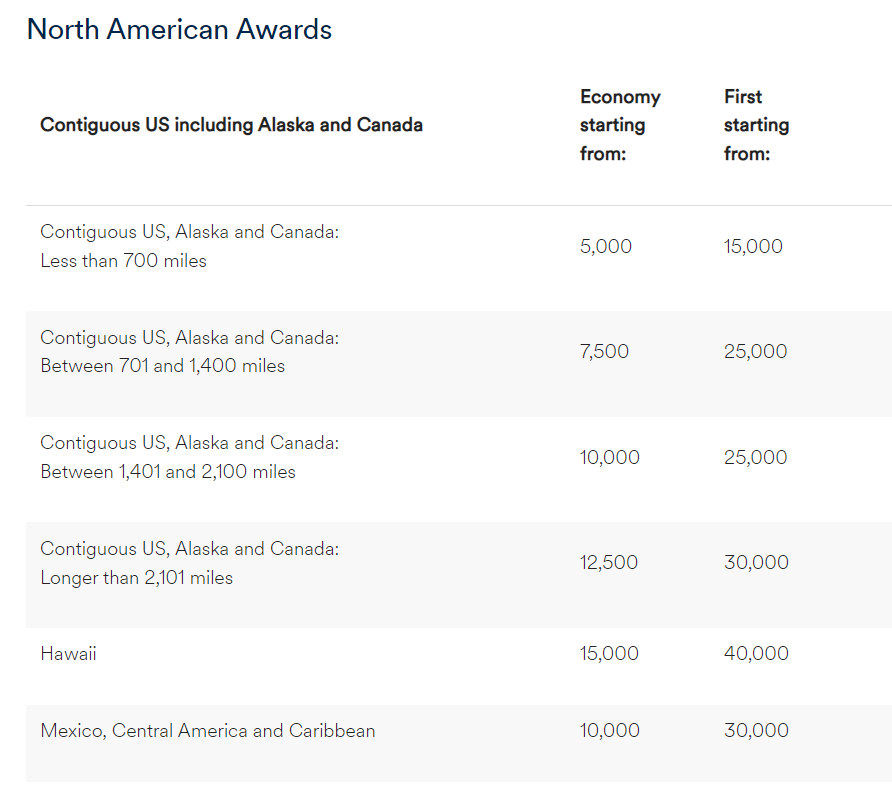Click the Mexico, Central America and Caribbean label
The image size is (892, 796).
point(208,731)
